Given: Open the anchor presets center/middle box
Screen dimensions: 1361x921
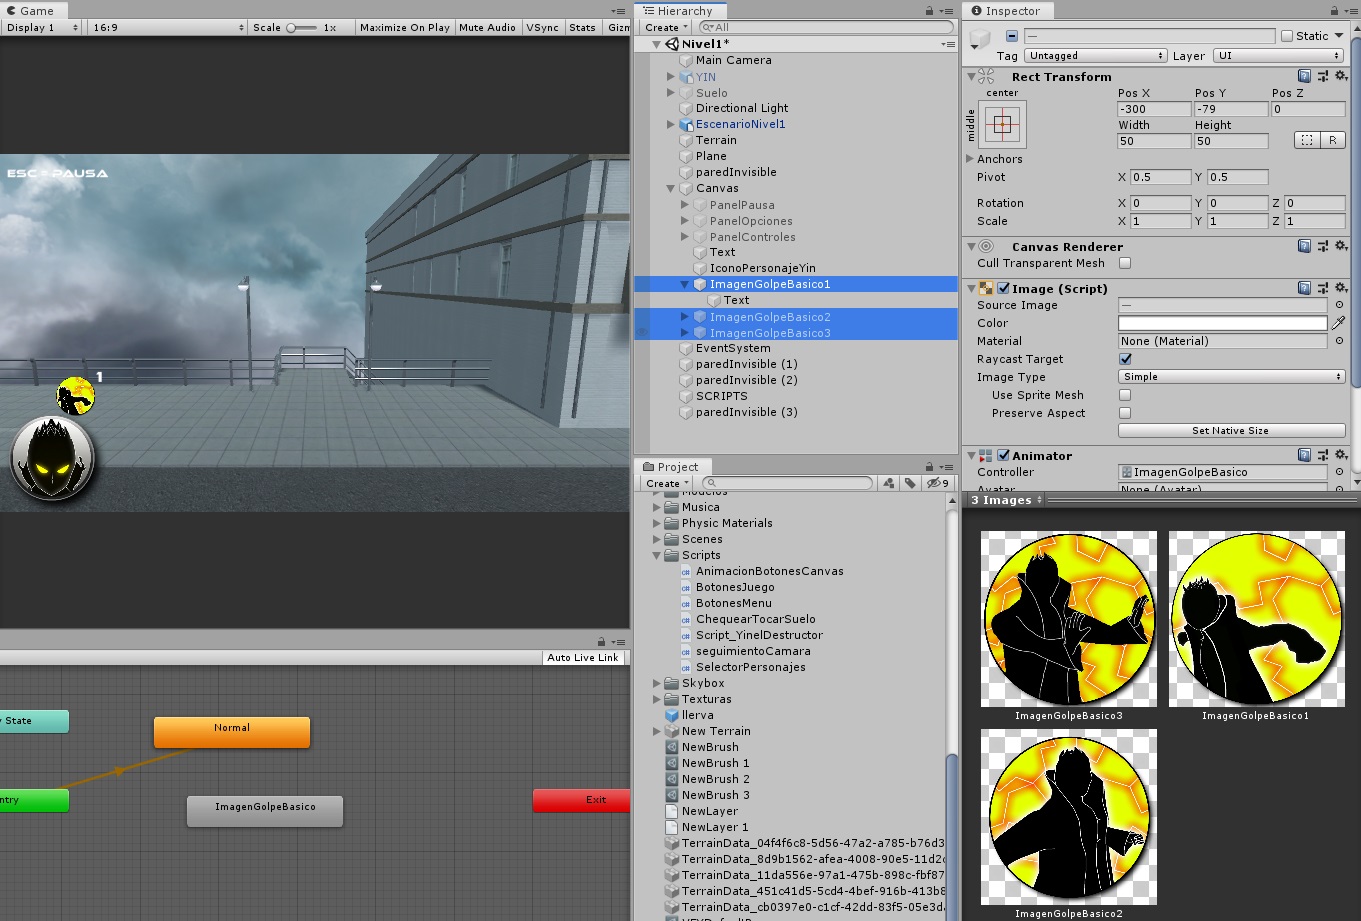Looking at the screenshot, I should pyautogui.click(x=1003, y=125).
